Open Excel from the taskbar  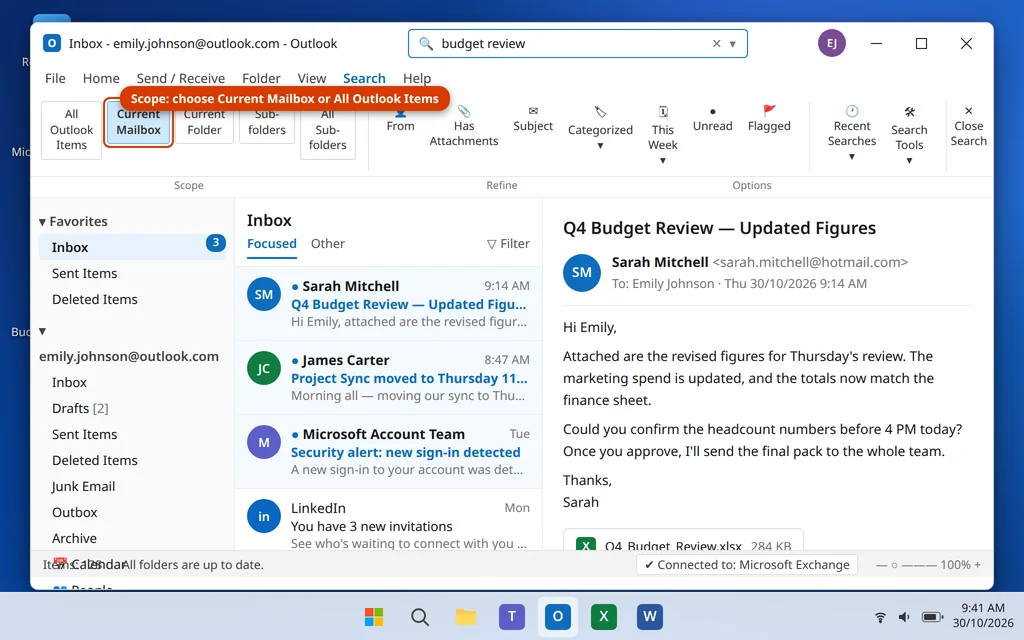[x=604, y=616]
